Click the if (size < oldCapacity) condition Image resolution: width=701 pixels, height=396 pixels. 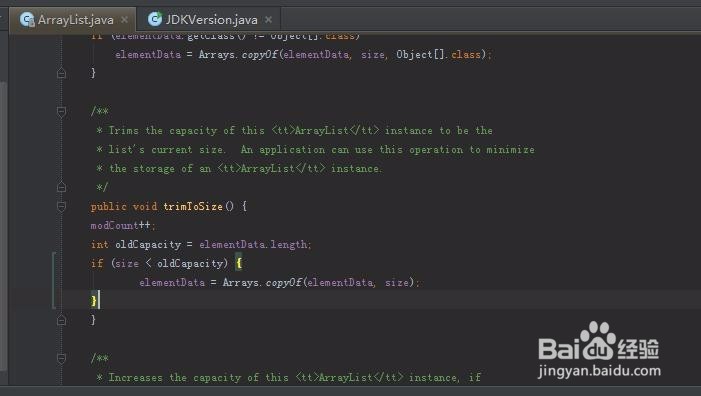(x=160, y=263)
